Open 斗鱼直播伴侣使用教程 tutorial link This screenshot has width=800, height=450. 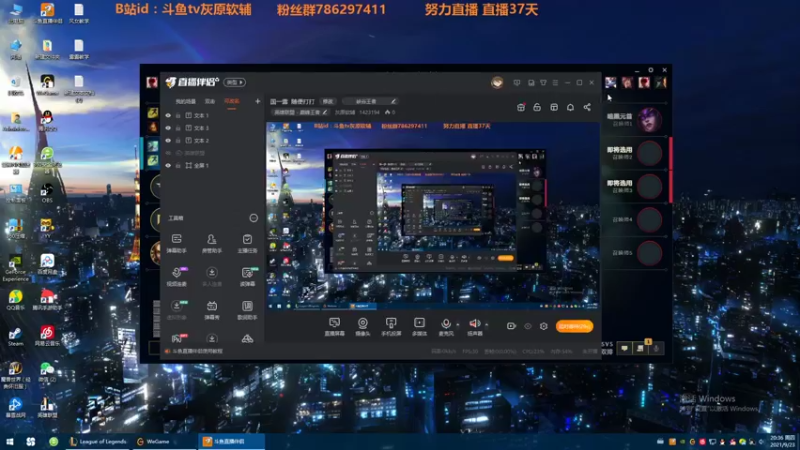pos(197,351)
